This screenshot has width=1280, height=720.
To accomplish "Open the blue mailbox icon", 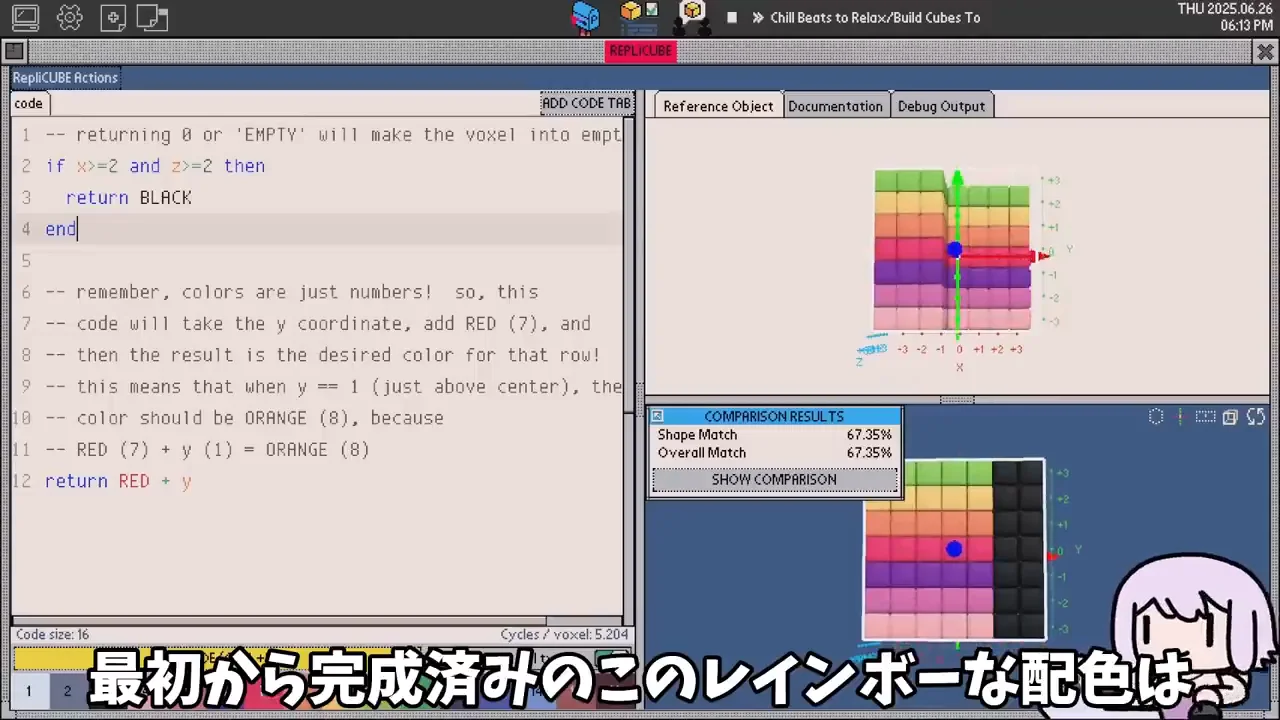I will pos(585,16).
